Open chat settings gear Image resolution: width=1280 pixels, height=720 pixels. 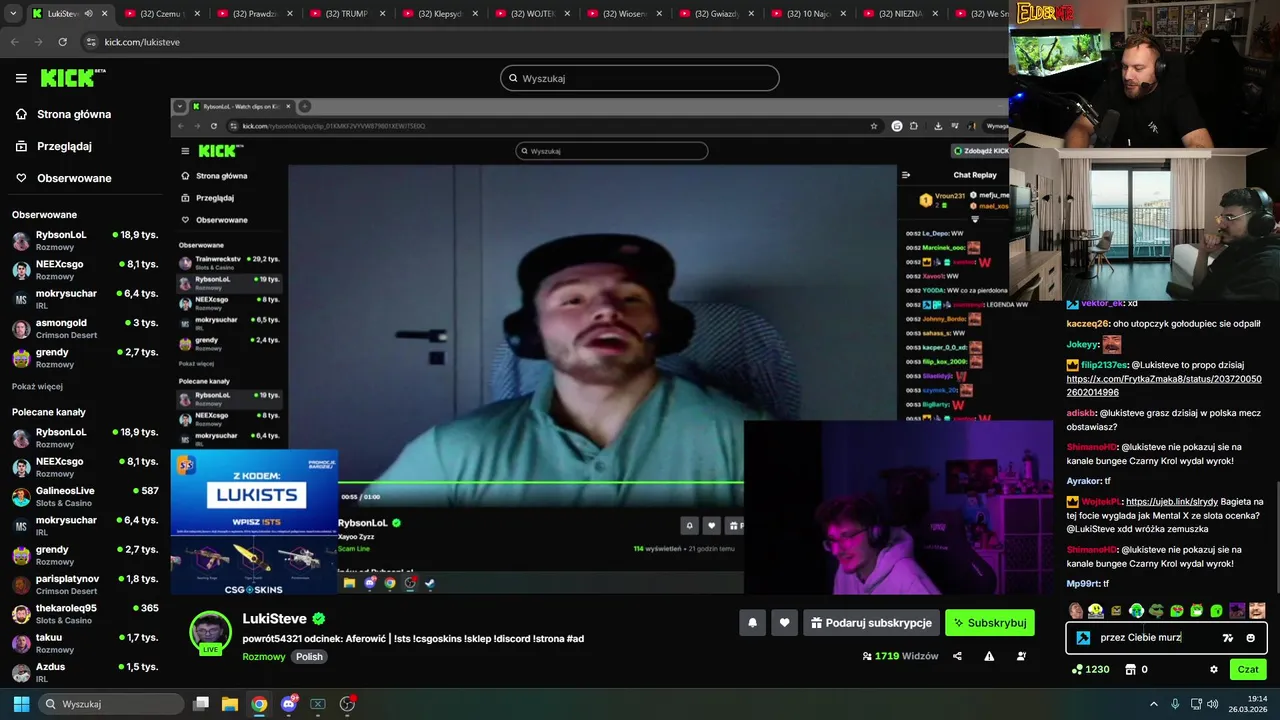point(1214,670)
